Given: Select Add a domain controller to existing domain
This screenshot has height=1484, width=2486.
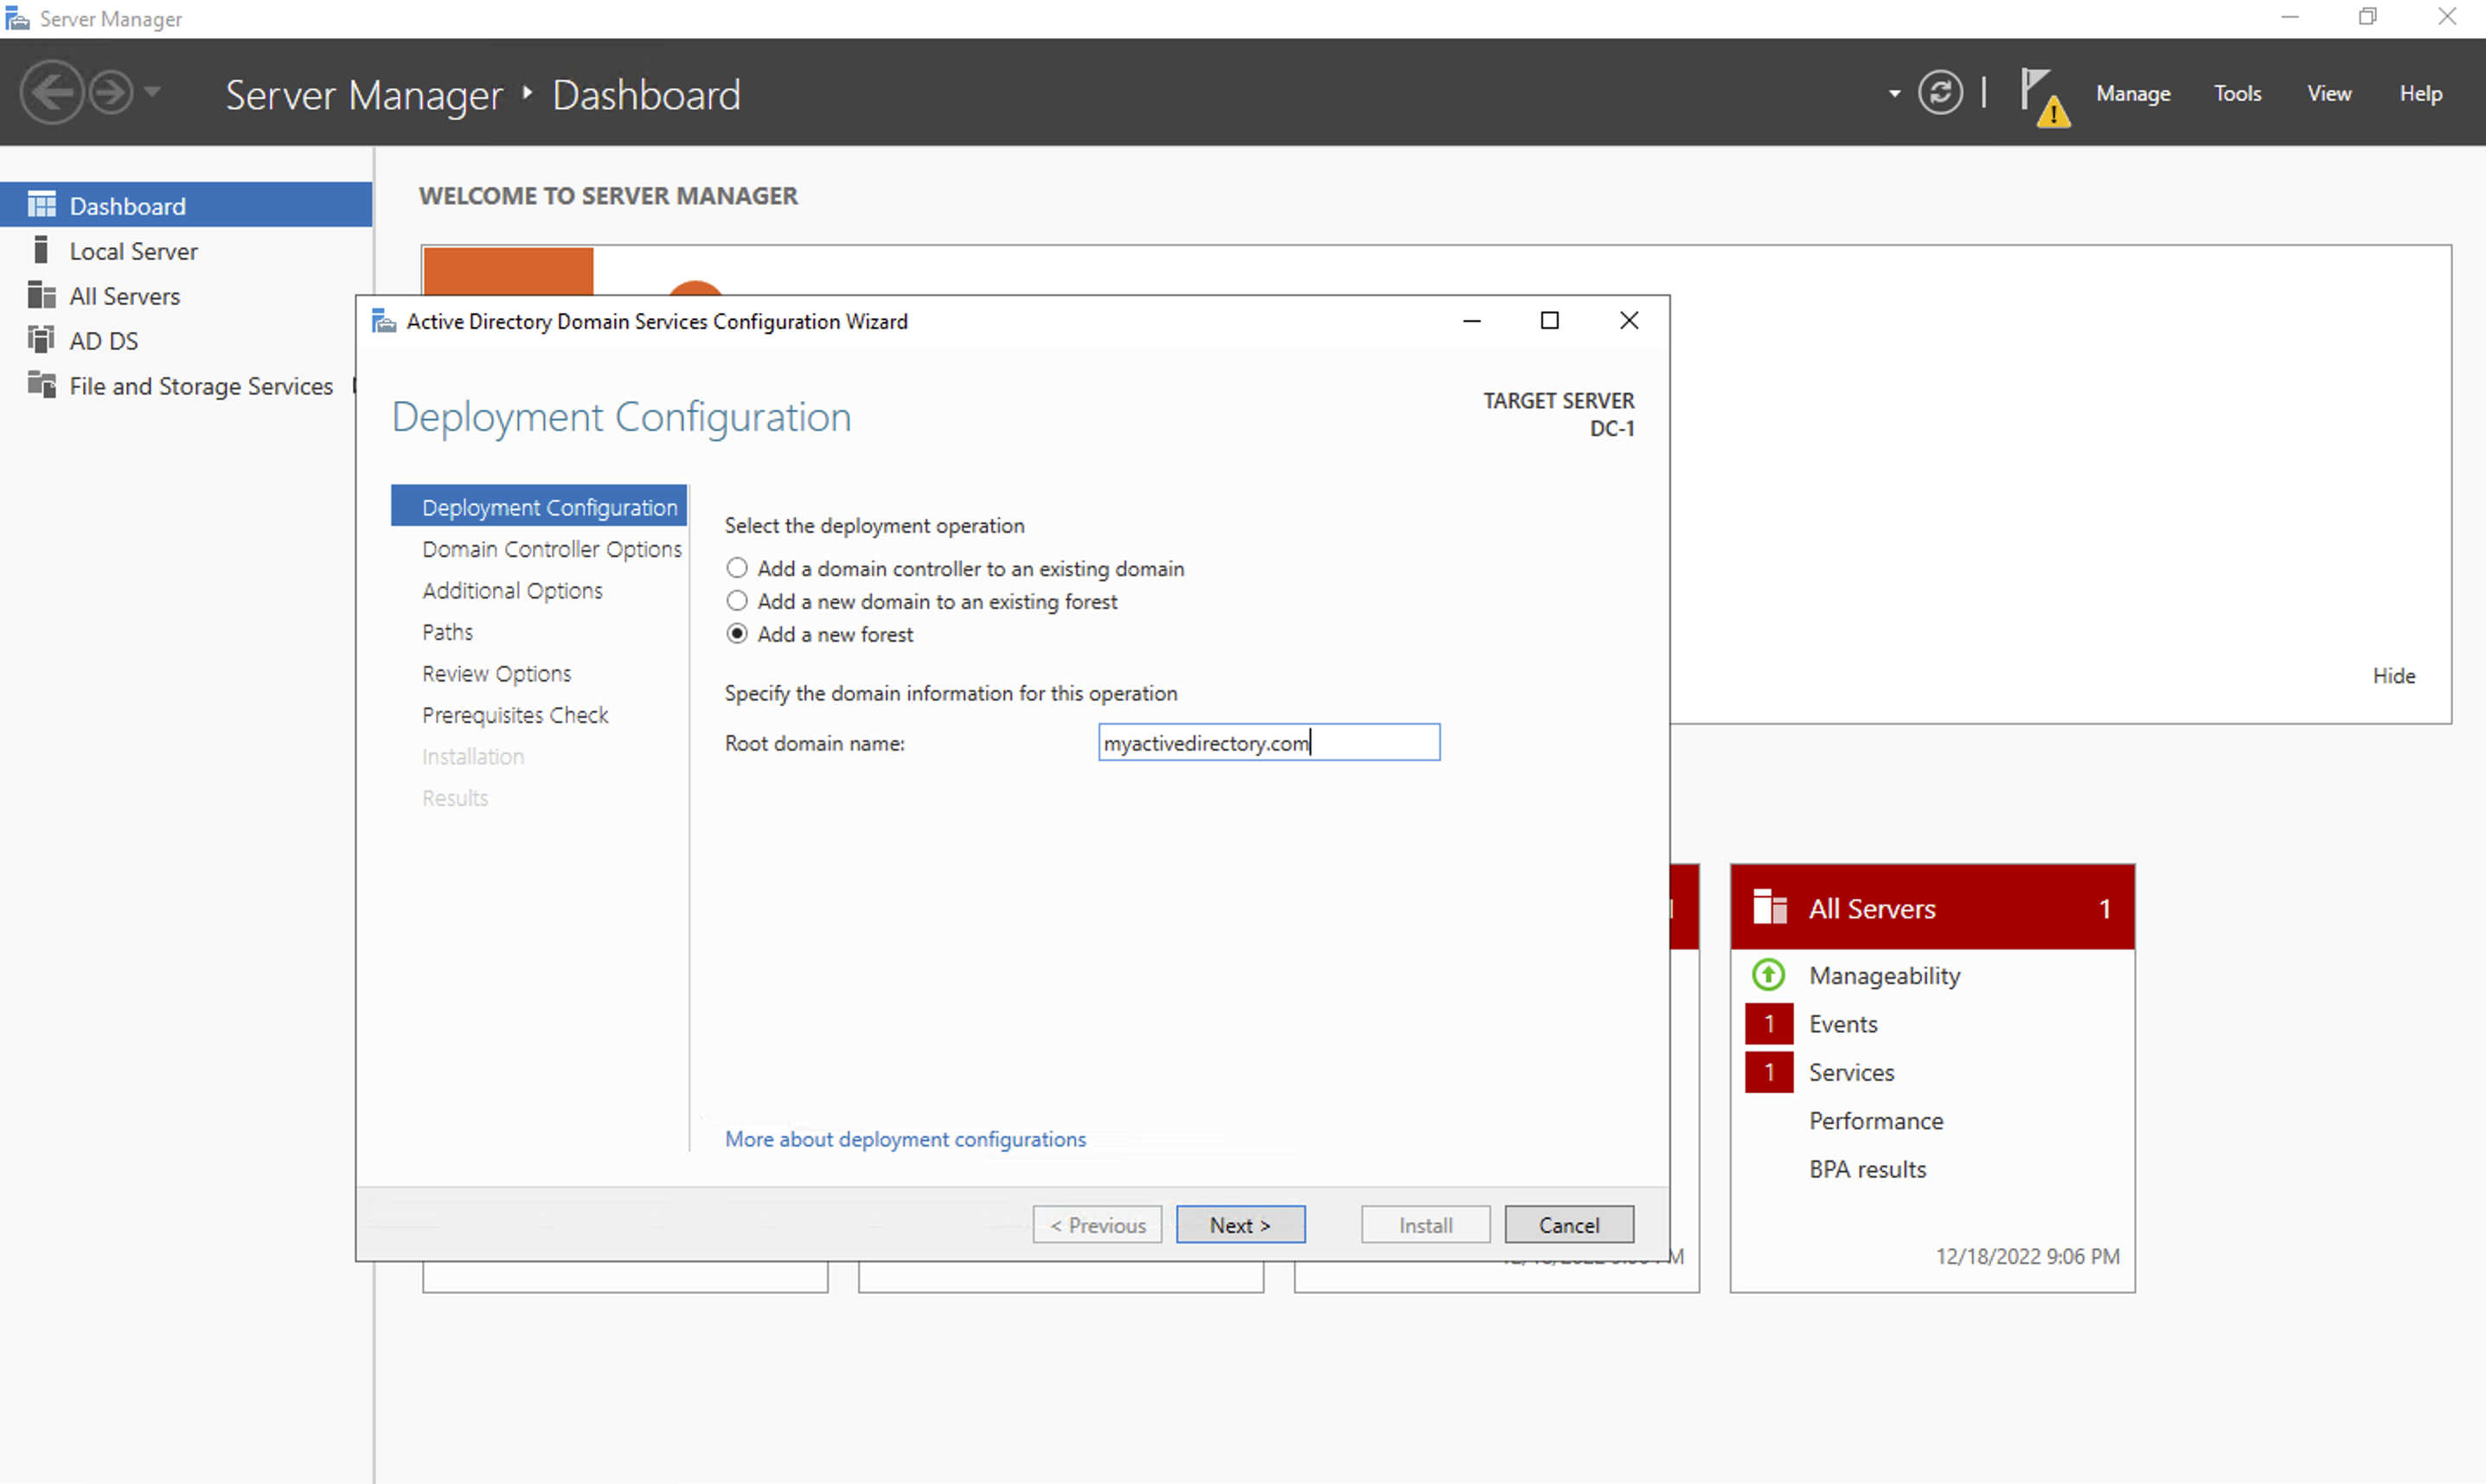Looking at the screenshot, I should [x=737, y=568].
